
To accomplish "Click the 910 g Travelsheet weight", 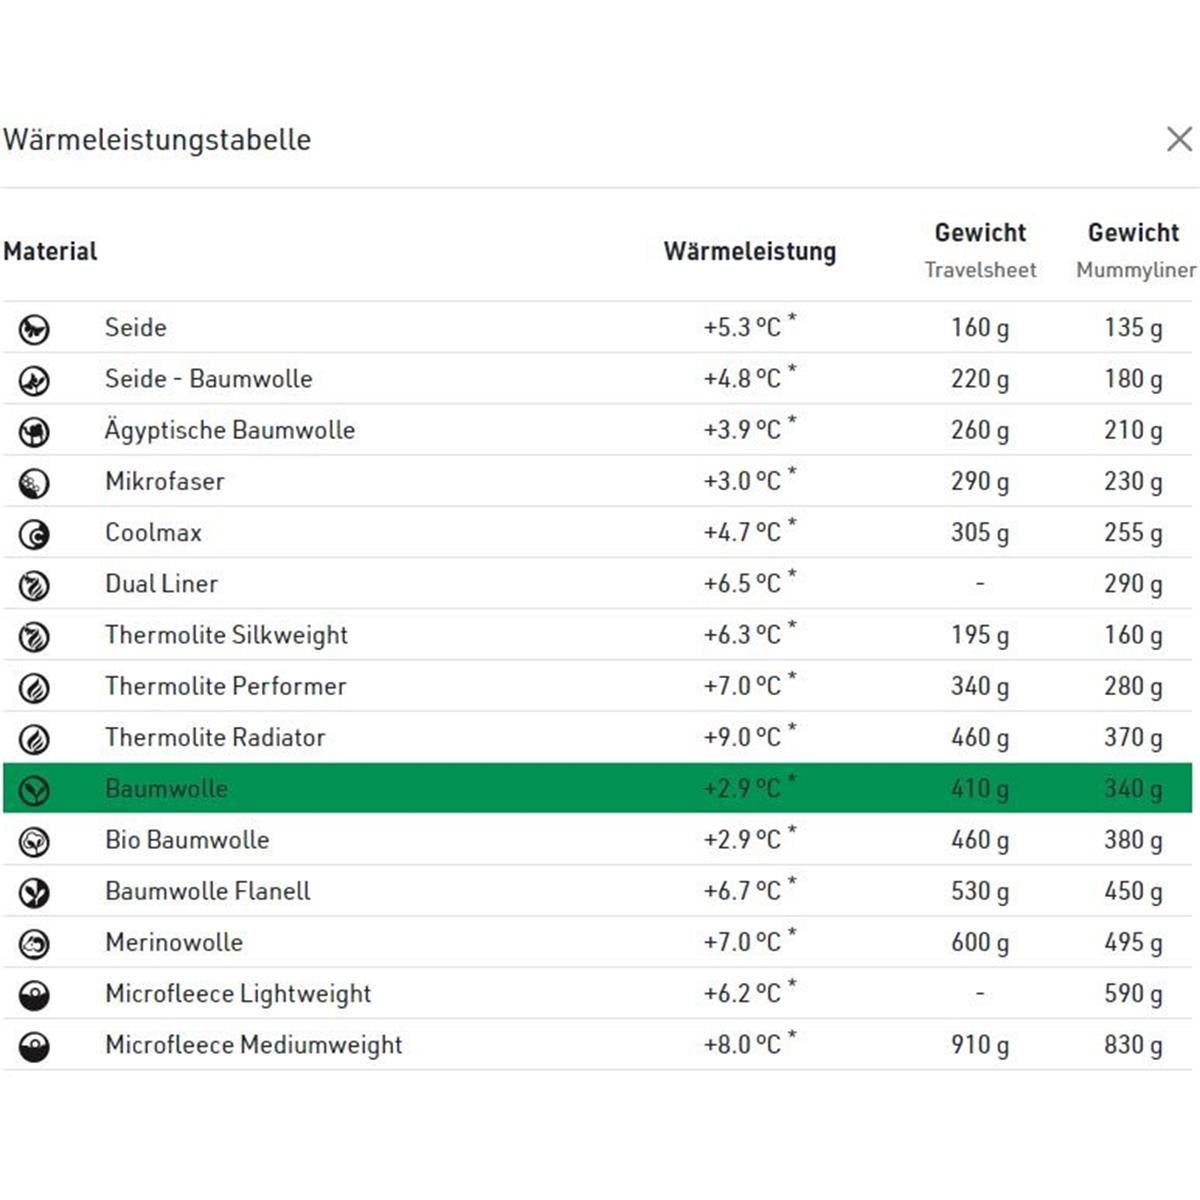I will click(x=980, y=1045).
